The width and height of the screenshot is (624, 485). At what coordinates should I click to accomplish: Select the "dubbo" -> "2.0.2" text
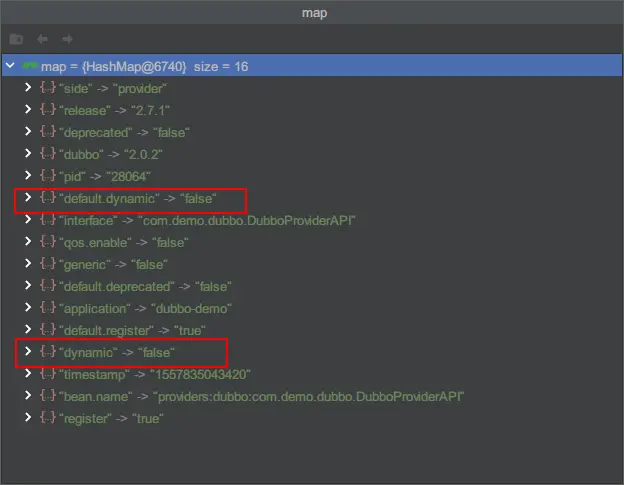[111, 154]
